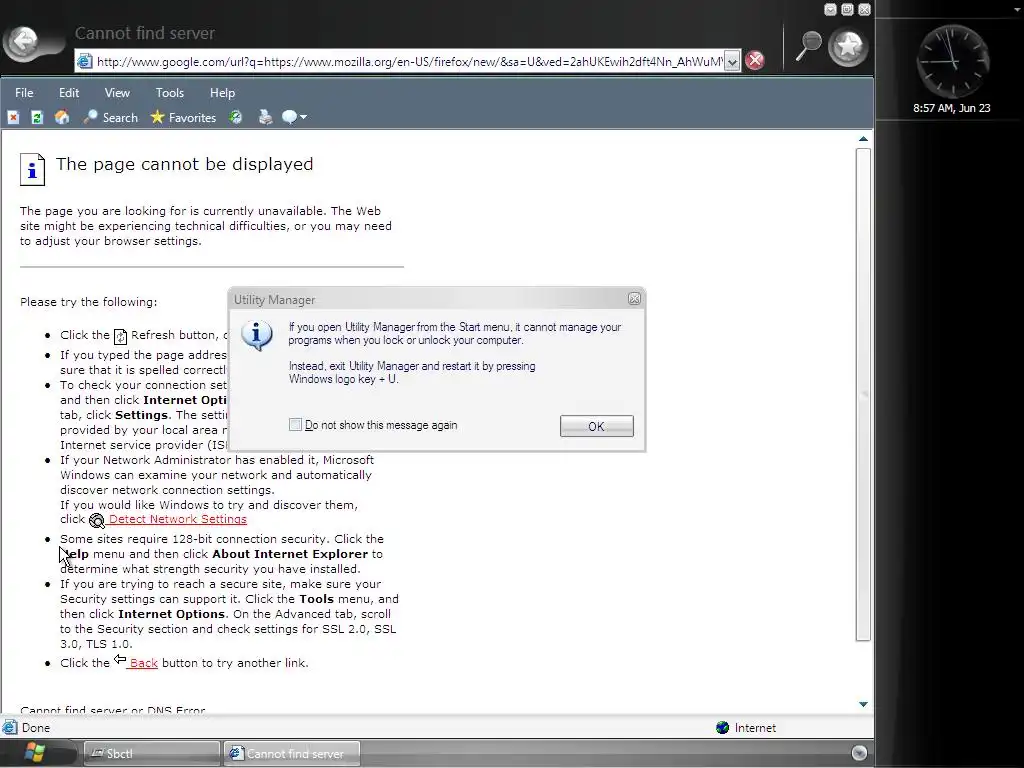Click the 'About Internet Explorer' bold text

pos(290,554)
